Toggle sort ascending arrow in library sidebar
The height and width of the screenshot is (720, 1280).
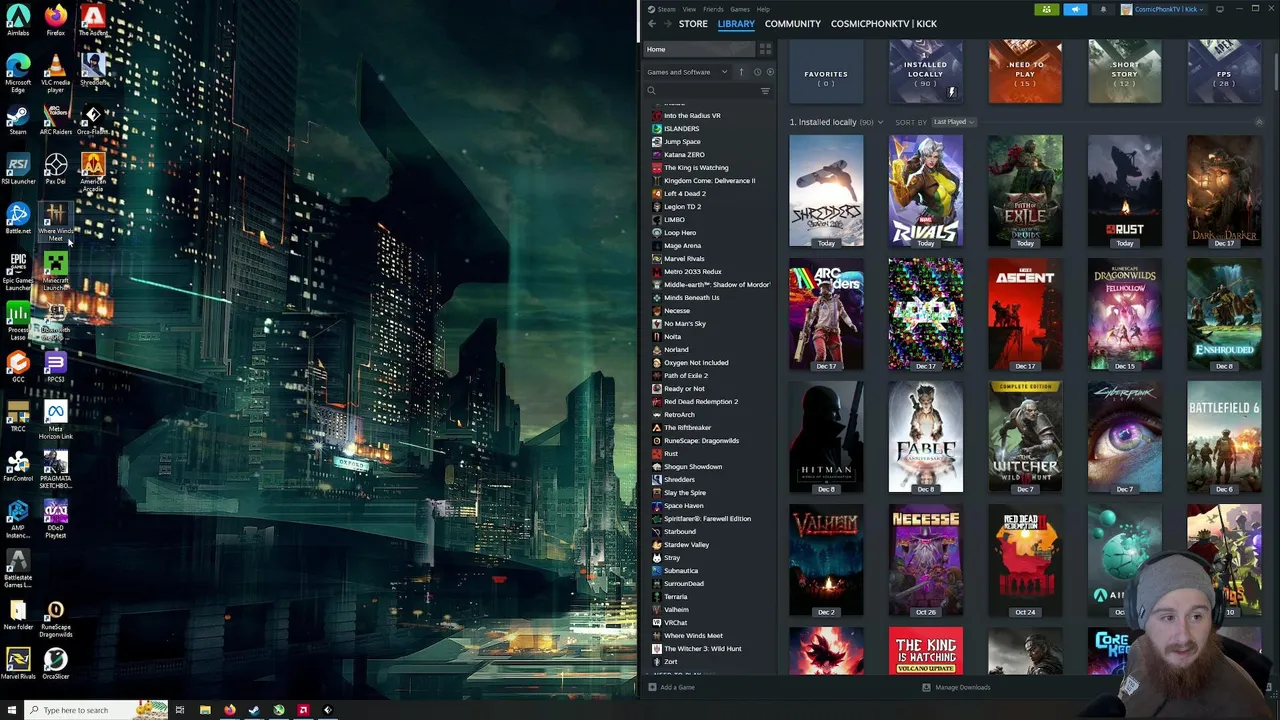(x=741, y=72)
